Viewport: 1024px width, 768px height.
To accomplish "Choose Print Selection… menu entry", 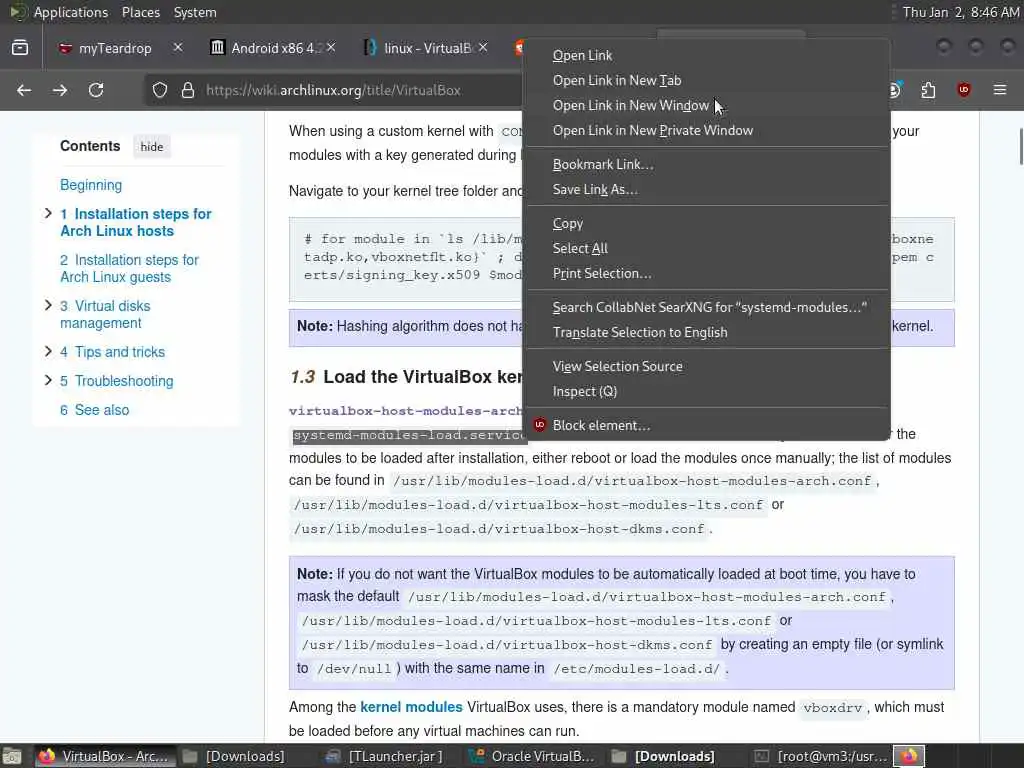I will tap(708, 273).
